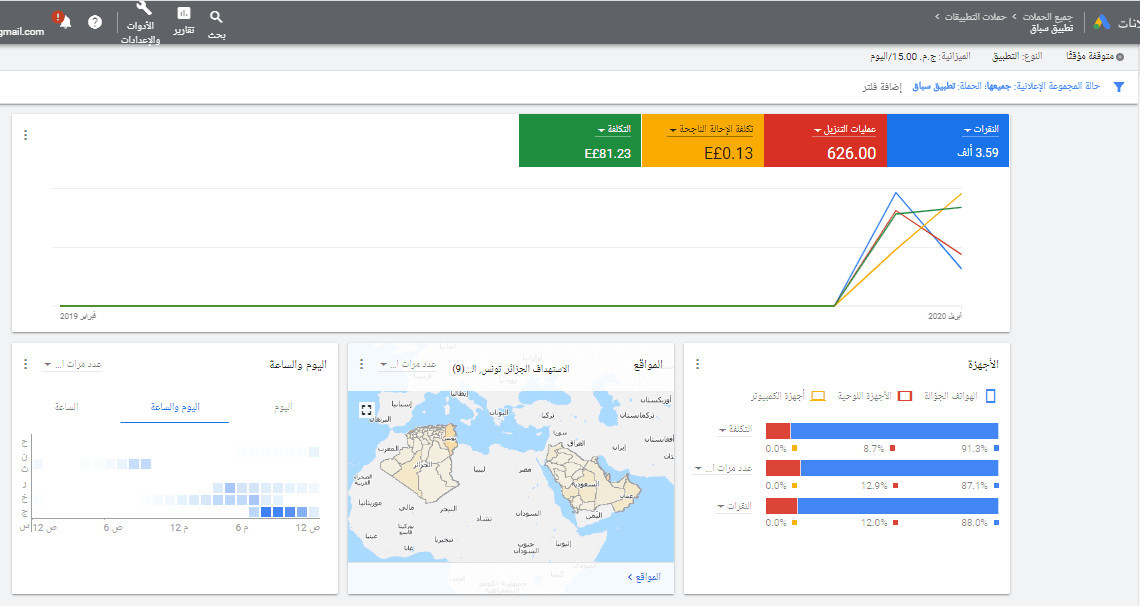
Task: Click the Google Ads logo
Action: 1101,23
